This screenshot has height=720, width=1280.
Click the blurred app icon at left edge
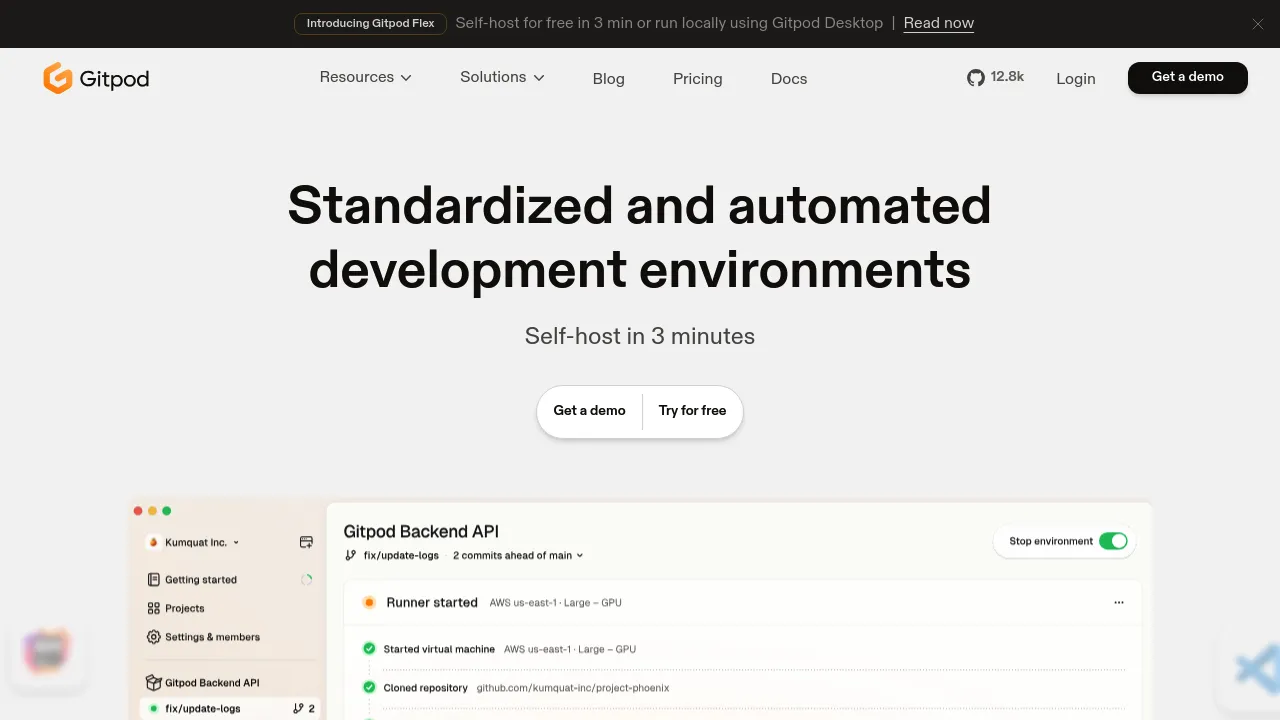48,652
